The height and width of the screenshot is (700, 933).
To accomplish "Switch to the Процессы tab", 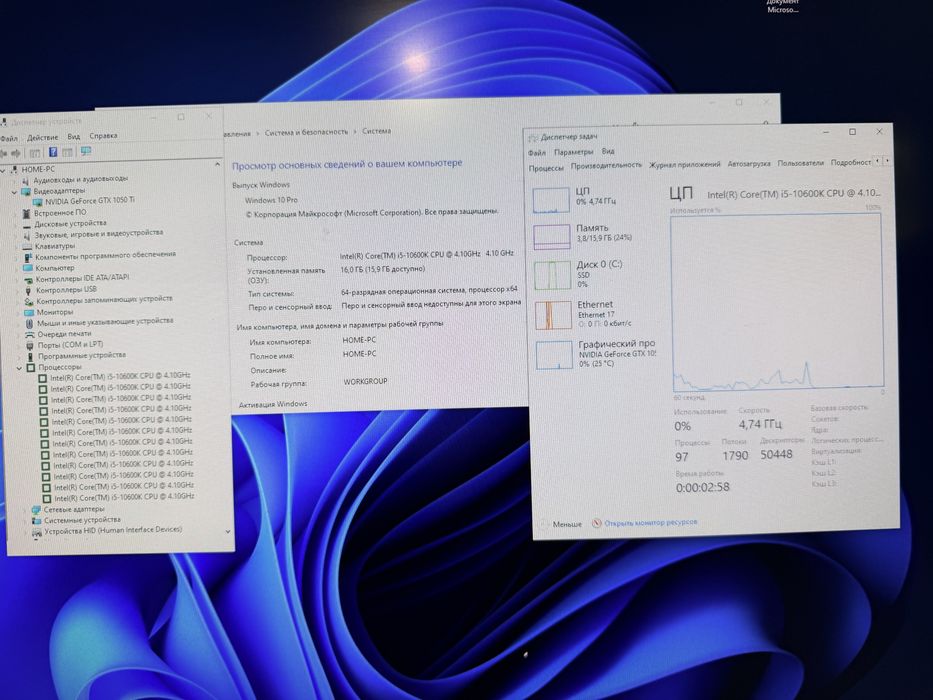I will pos(546,168).
